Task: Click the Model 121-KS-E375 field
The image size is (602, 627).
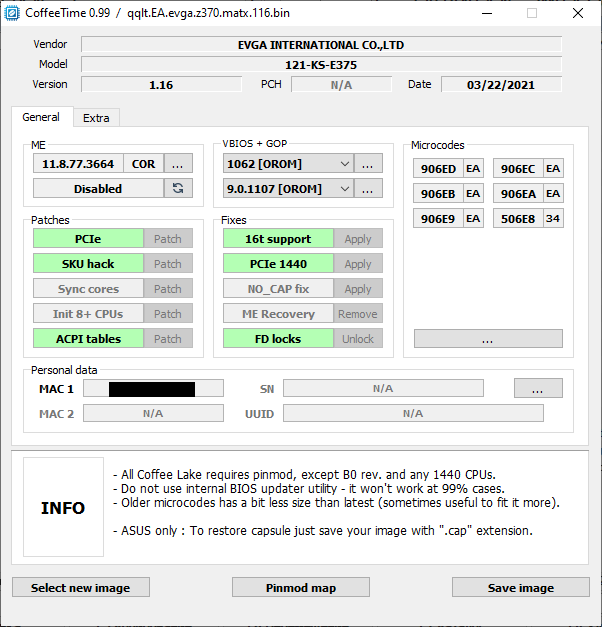Action: coord(321,64)
